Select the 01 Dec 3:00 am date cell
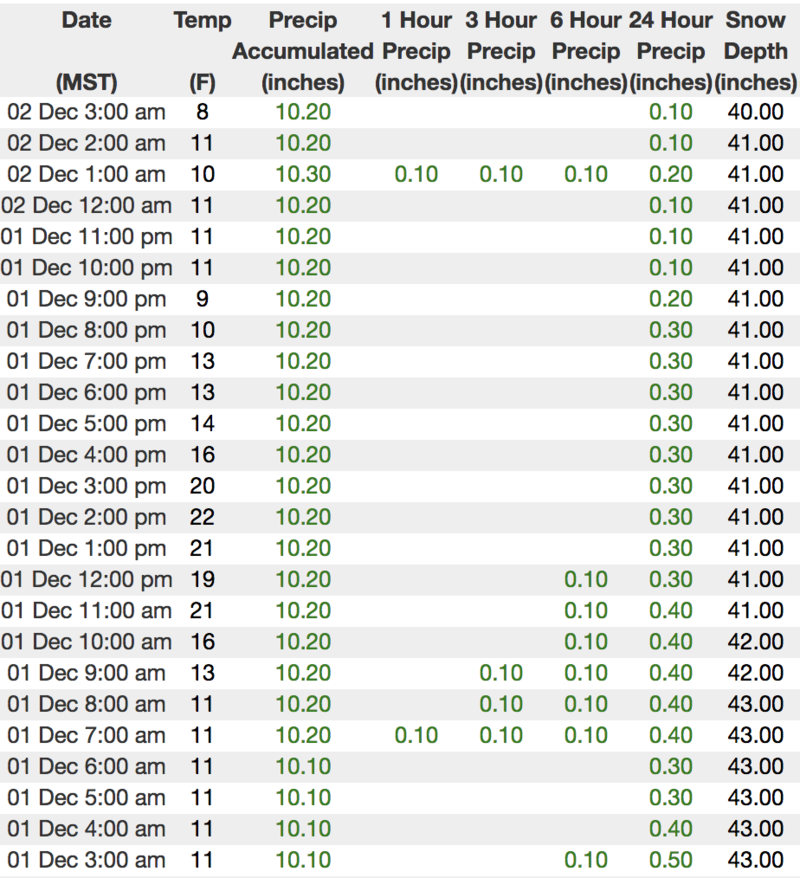Viewport: 800px width, 878px height. tap(86, 860)
